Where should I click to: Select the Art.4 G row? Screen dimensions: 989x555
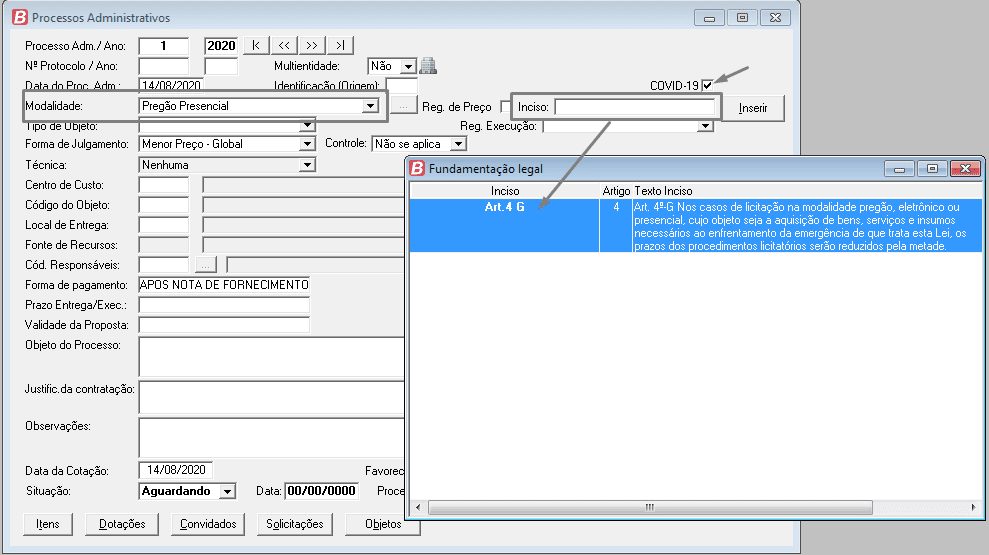(x=505, y=207)
